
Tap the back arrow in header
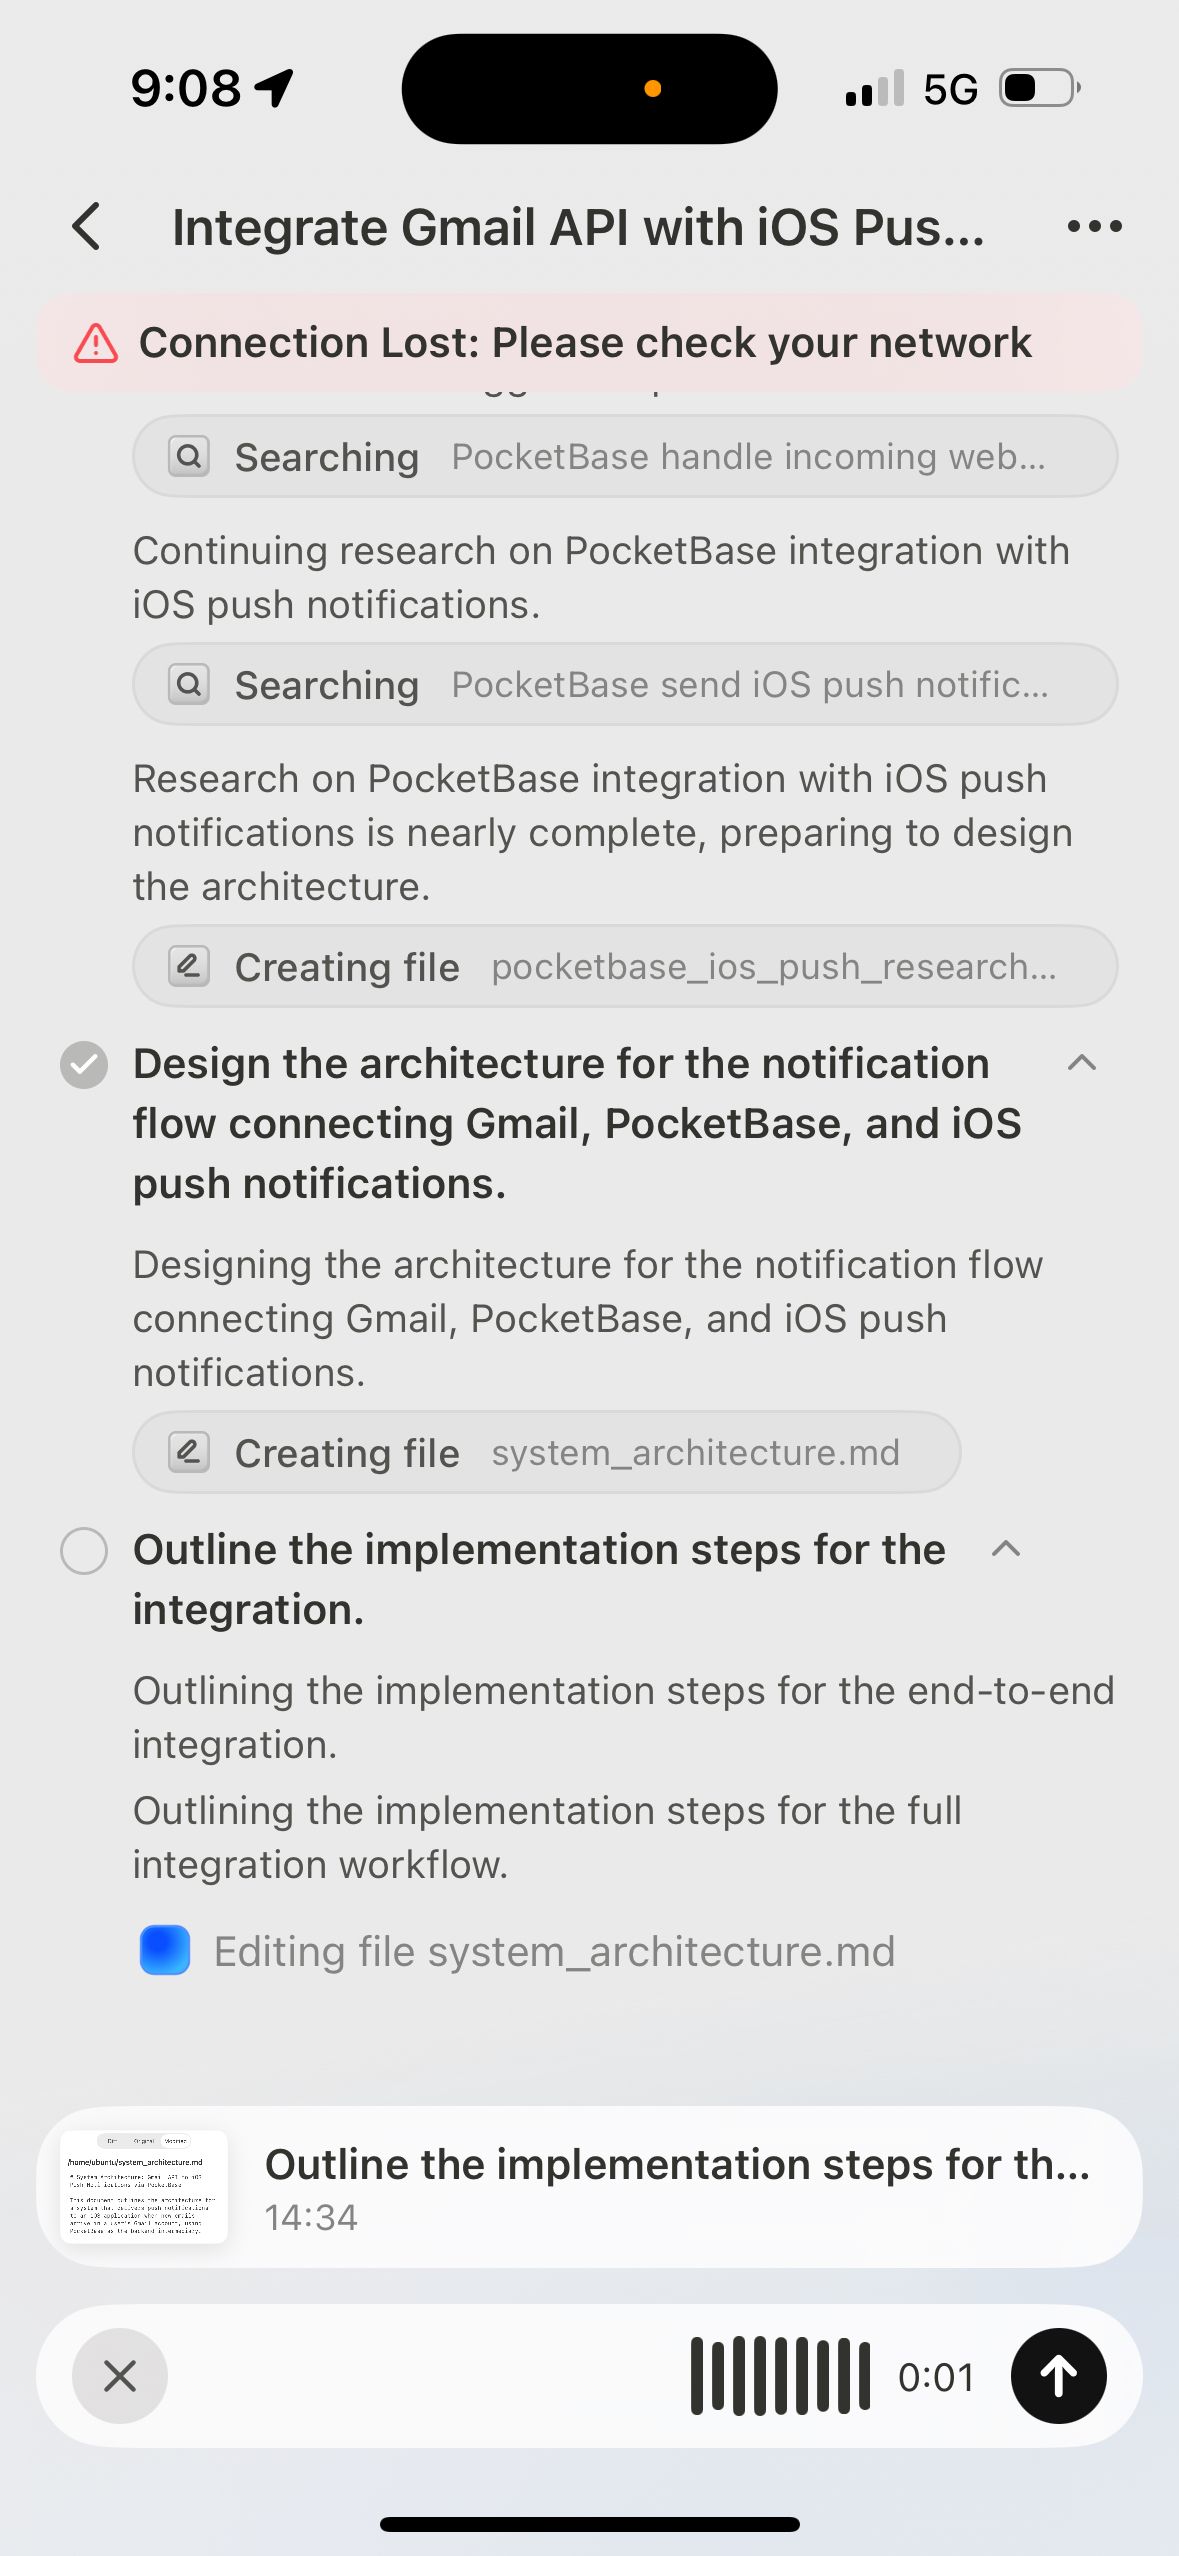click(x=87, y=226)
